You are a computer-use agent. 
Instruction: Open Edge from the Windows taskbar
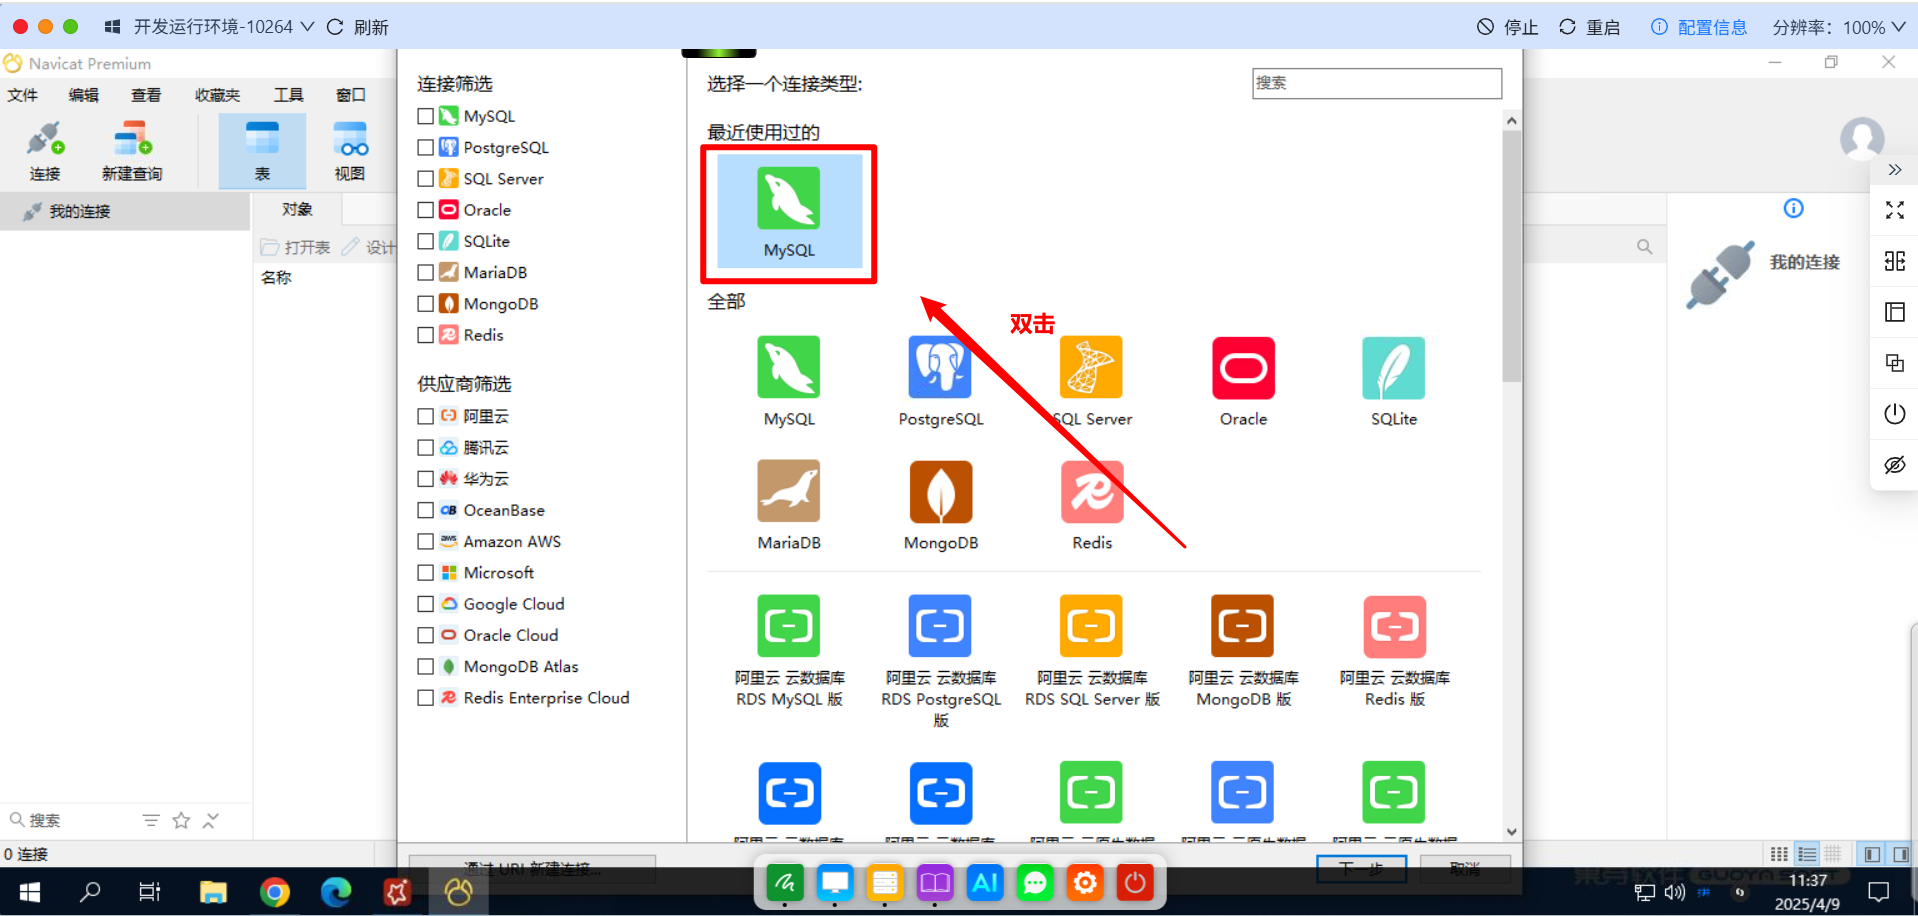[x=335, y=891]
